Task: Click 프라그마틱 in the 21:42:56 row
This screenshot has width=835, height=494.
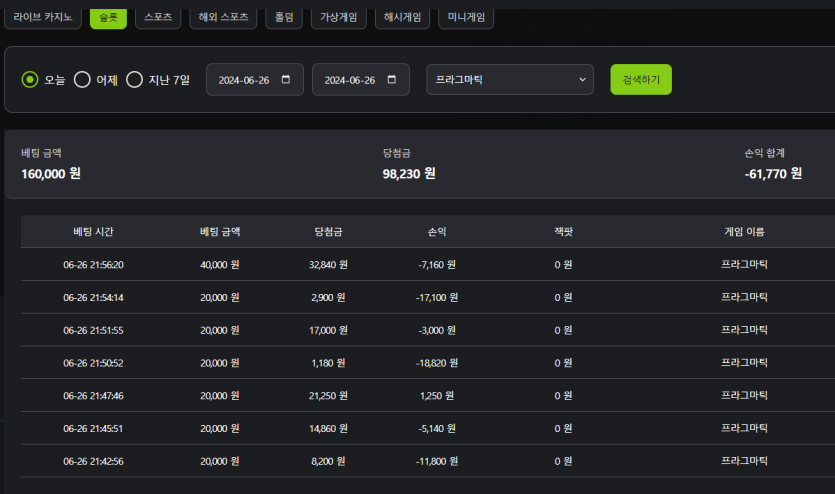Action: (x=744, y=461)
